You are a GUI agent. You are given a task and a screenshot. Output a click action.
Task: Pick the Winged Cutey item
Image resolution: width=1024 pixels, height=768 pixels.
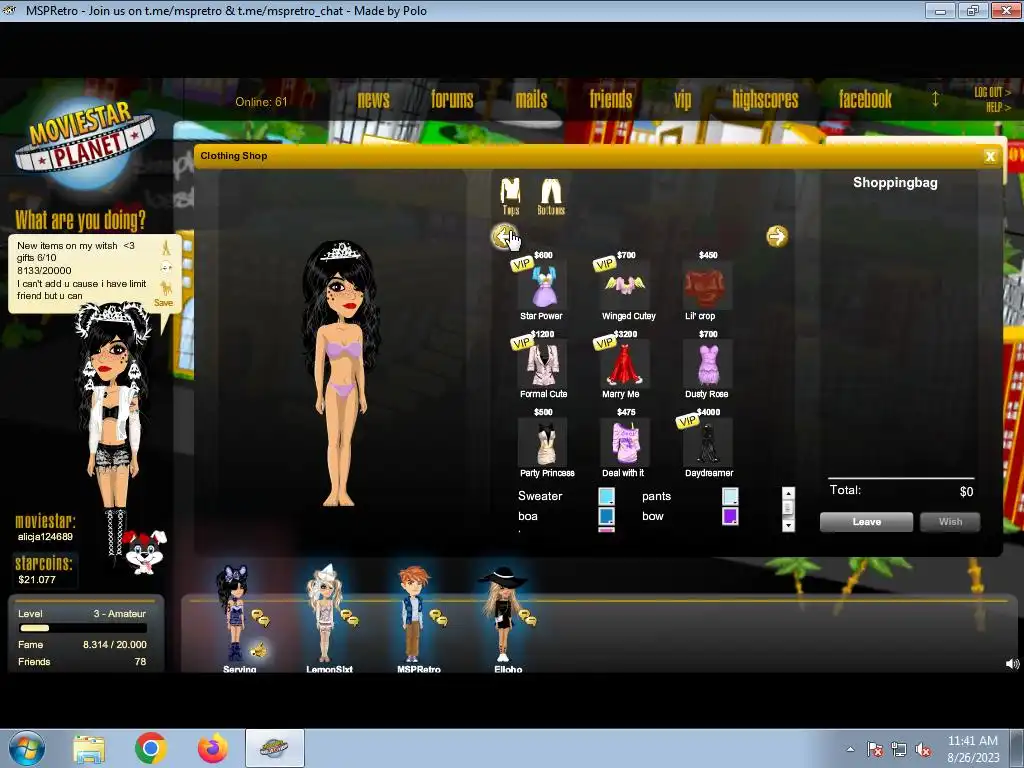625,286
